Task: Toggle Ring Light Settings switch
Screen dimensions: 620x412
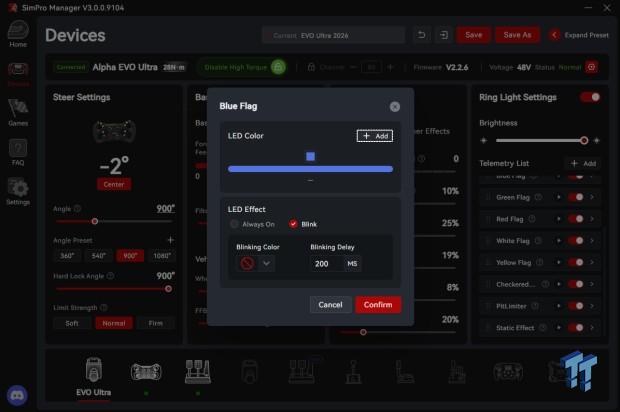Action: [590, 97]
